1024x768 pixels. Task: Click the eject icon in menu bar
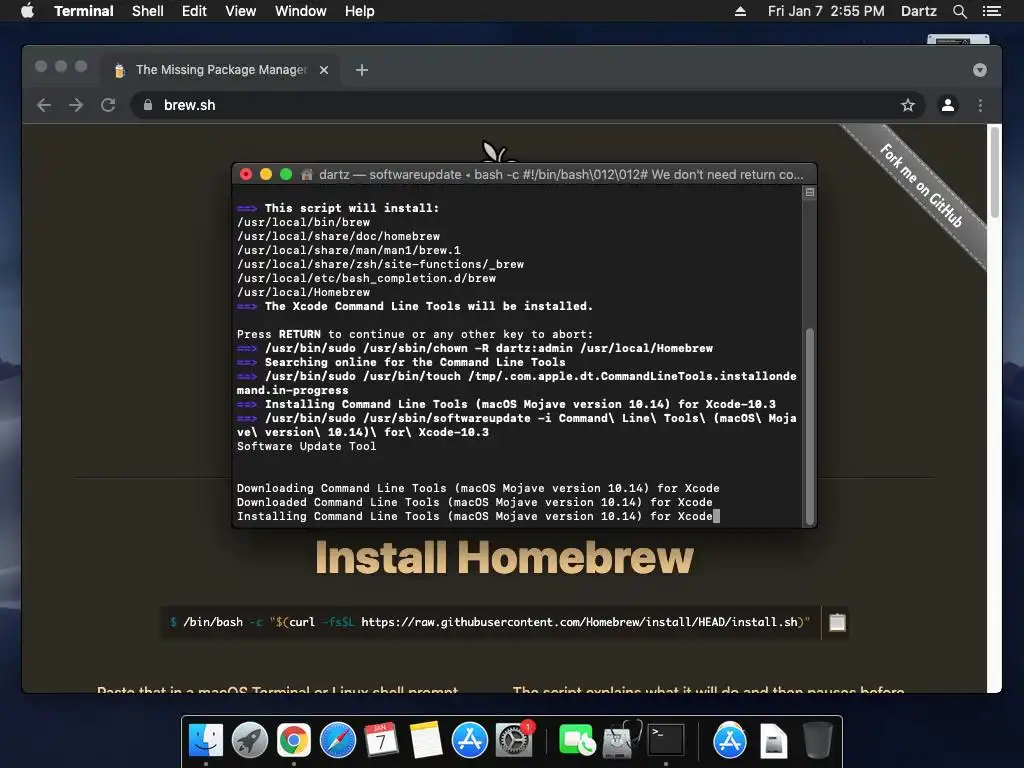(740, 11)
